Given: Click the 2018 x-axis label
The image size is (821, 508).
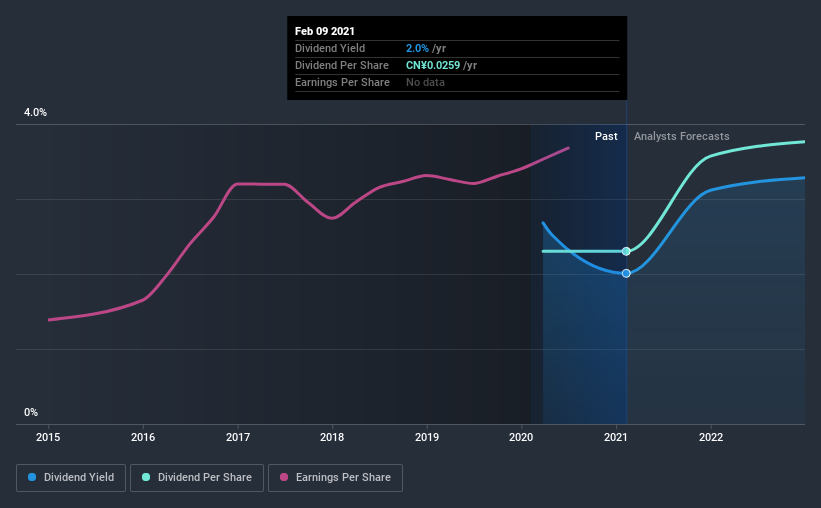Looking at the screenshot, I should click(332, 437).
